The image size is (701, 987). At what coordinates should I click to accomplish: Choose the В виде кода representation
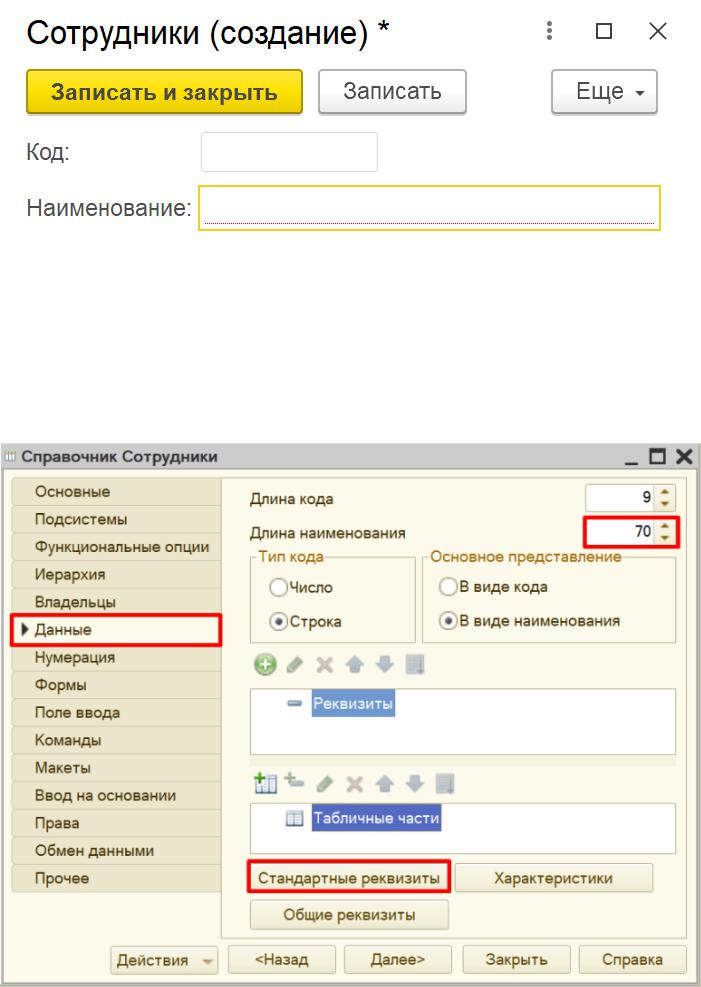pyautogui.click(x=448, y=587)
